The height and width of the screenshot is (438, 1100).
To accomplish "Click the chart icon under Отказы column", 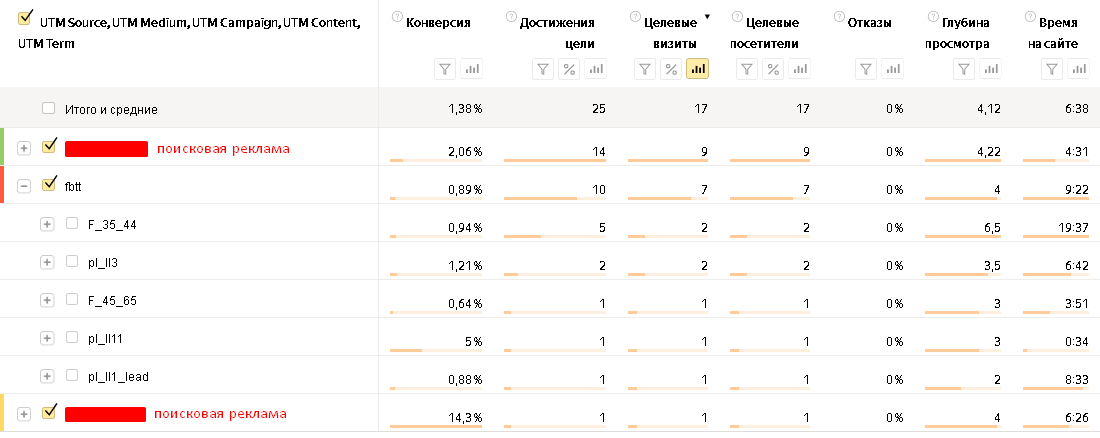I will (x=891, y=69).
